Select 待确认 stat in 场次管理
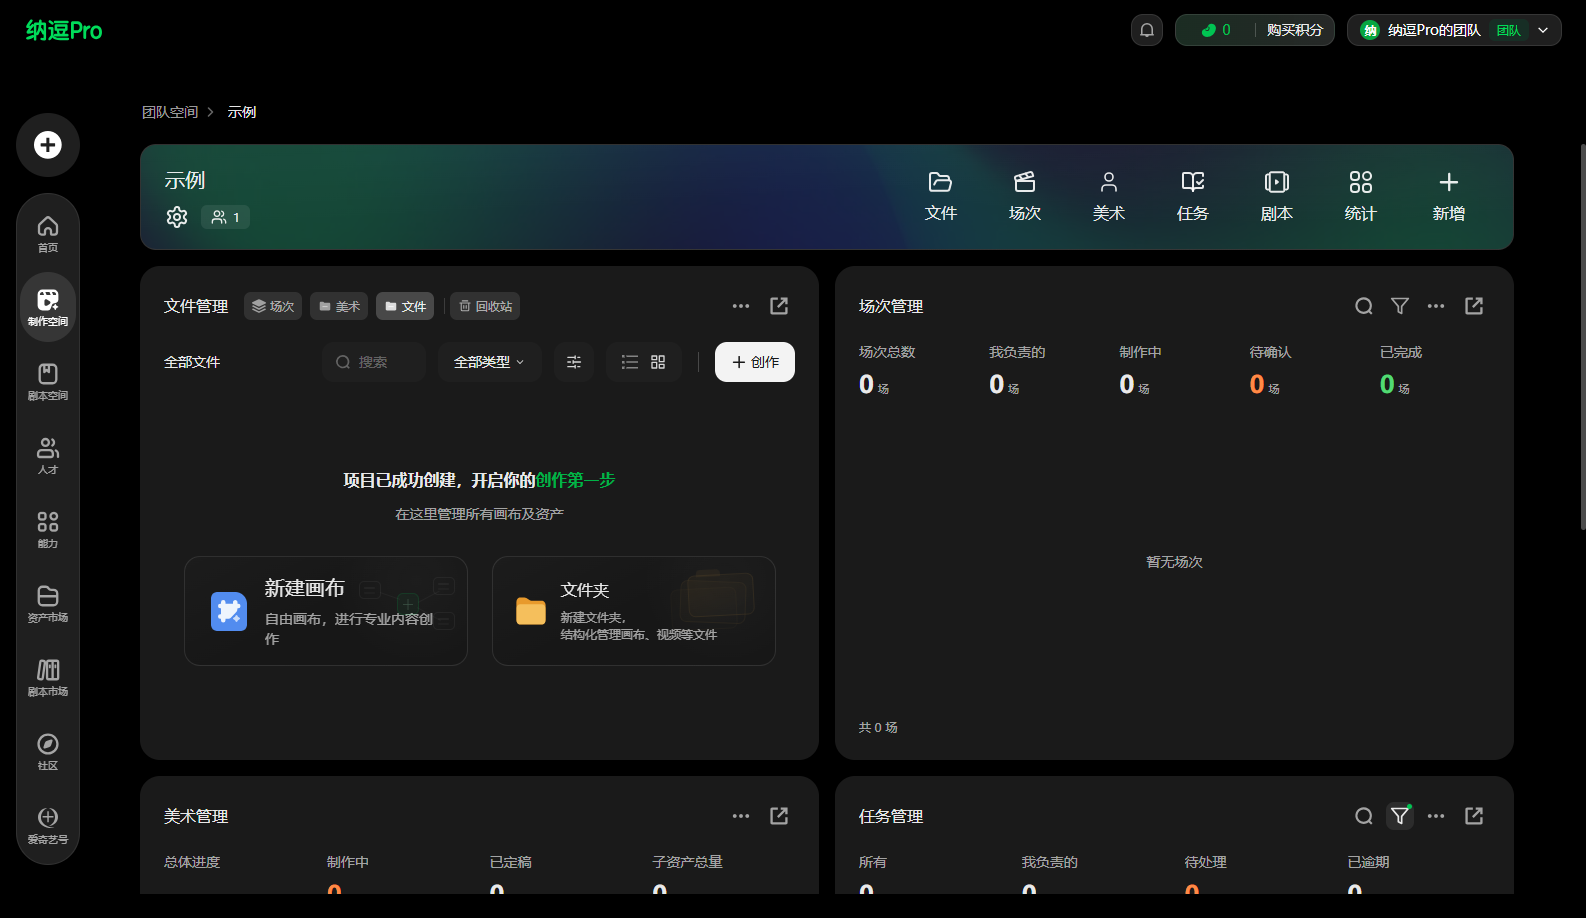This screenshot has width=1586, height=918. pos(1270,370)
